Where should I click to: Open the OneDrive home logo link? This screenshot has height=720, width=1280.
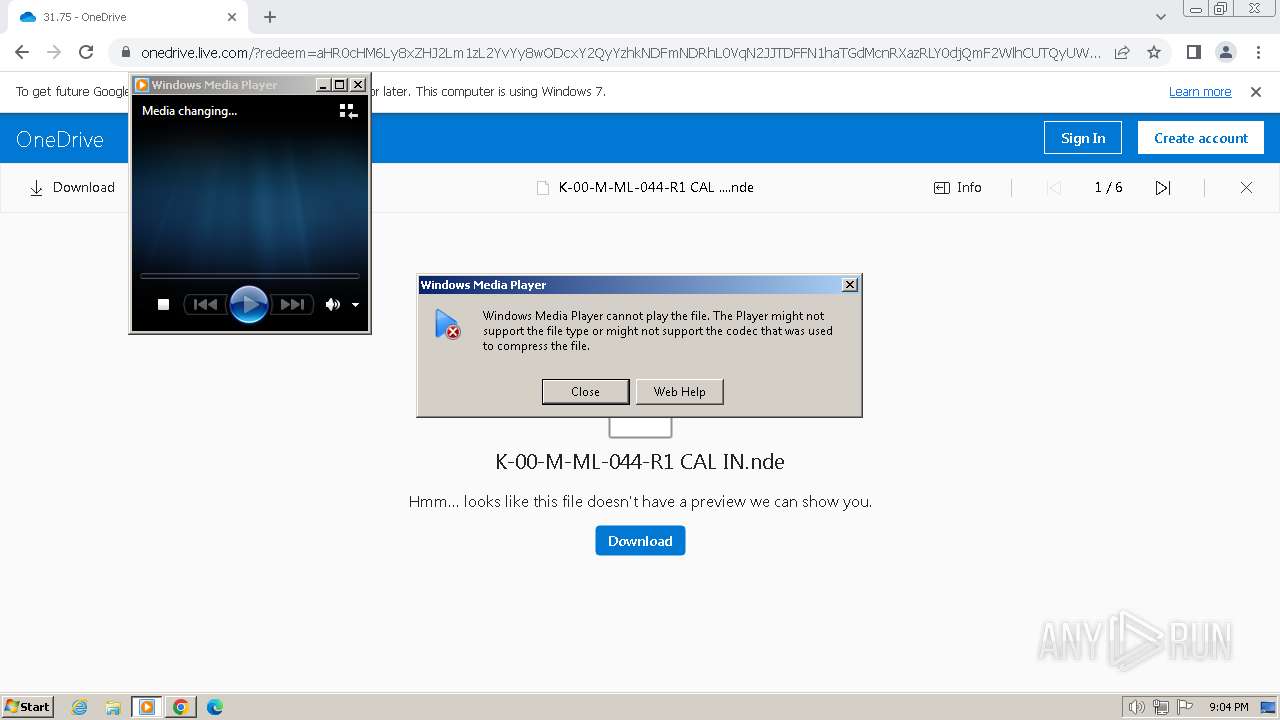coord(60,139)
